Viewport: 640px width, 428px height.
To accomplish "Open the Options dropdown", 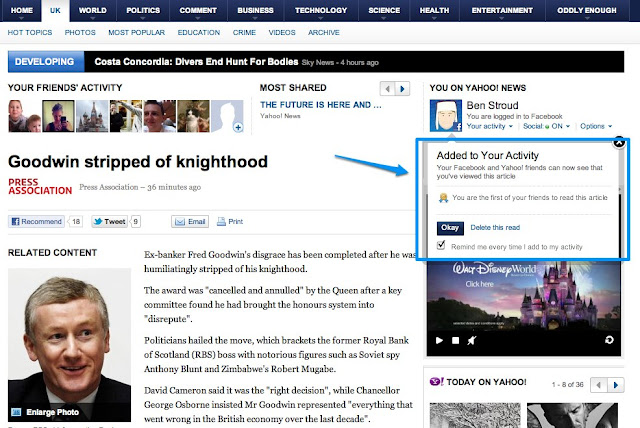I will click(596, 126).
